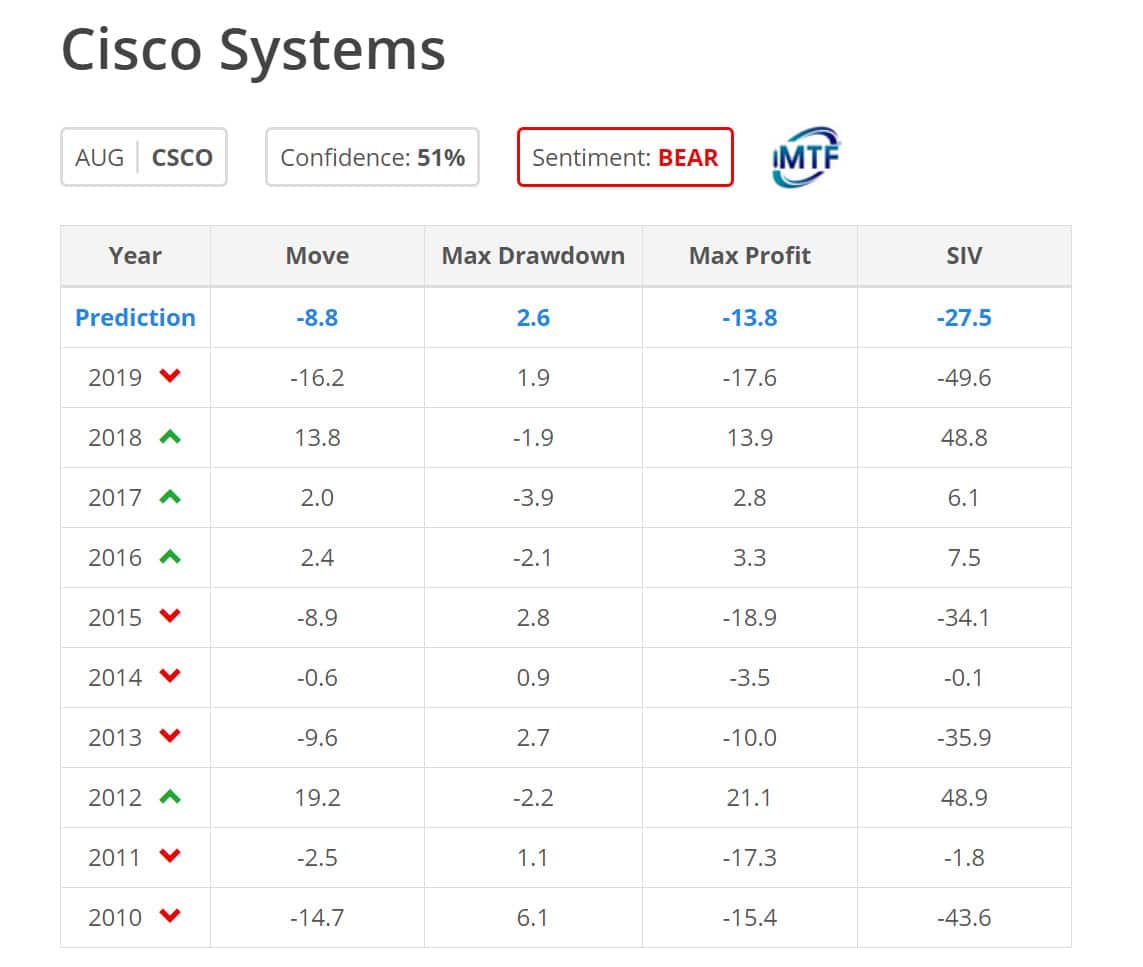The image size is (1143, 967).
Task: Click the 2019 SIV value -49.6
Action: tap(964, 377)
